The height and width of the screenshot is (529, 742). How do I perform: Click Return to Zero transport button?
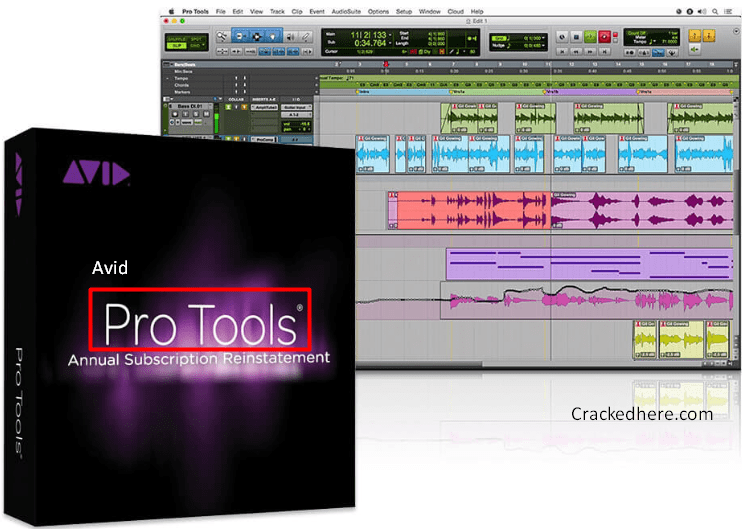(x=562, y=51)
